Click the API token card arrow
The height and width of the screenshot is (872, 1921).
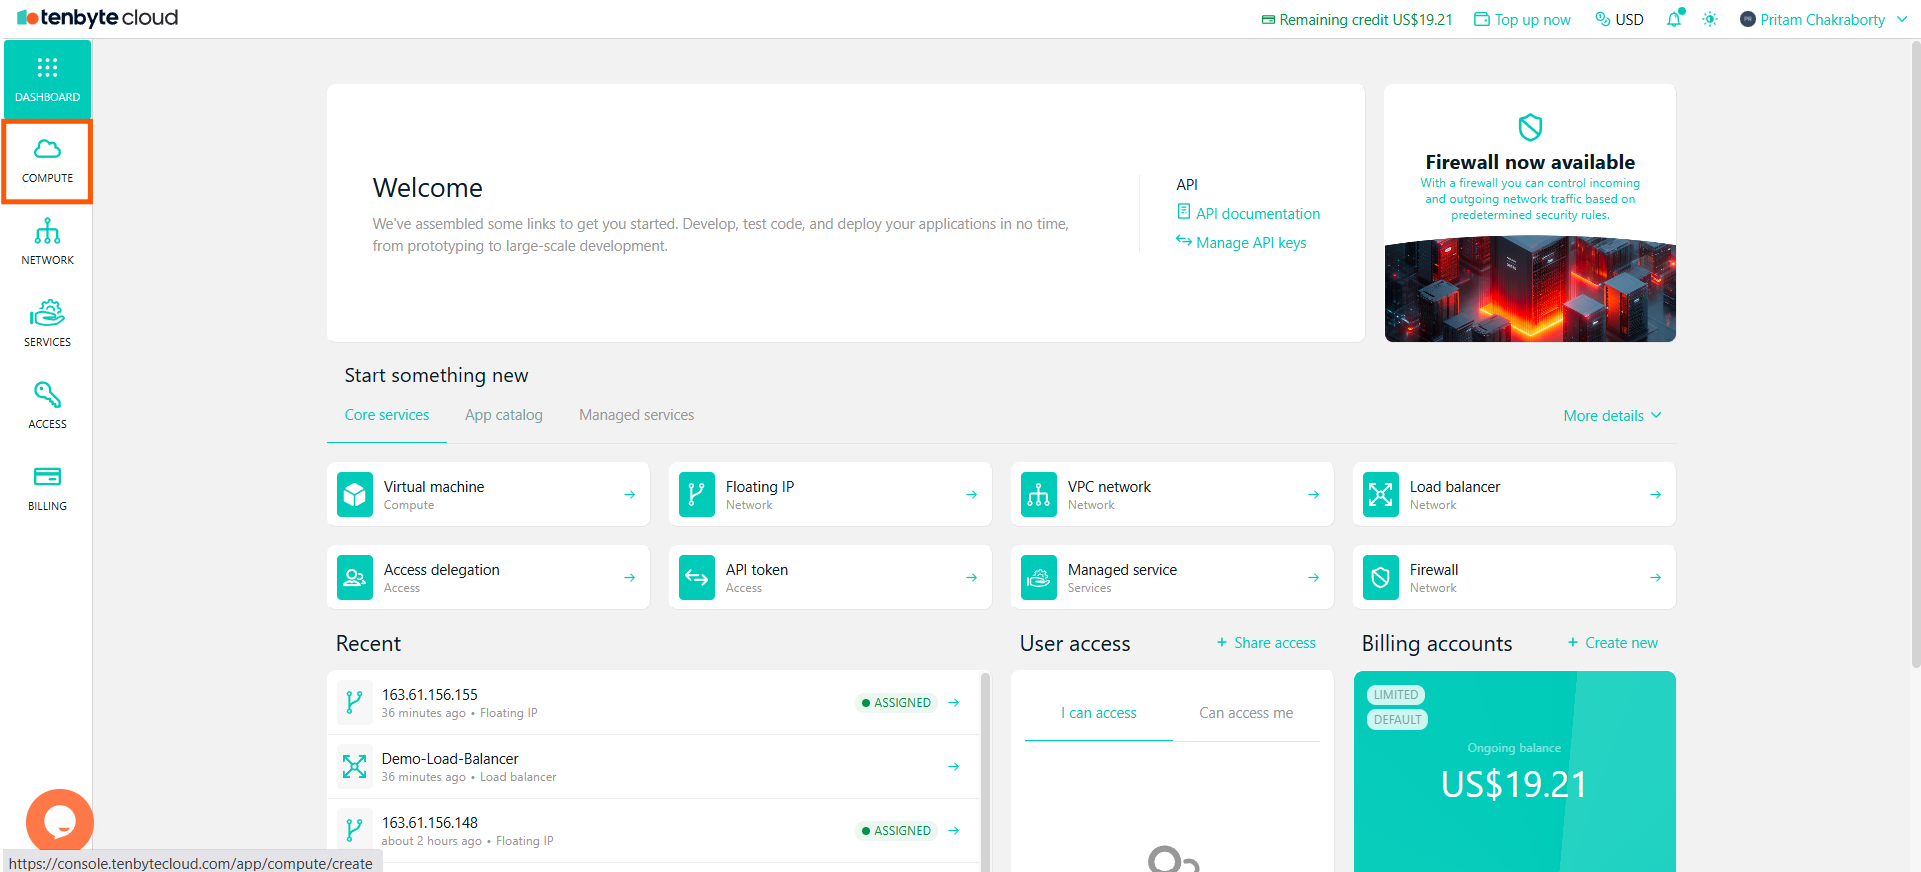point(971,577)
